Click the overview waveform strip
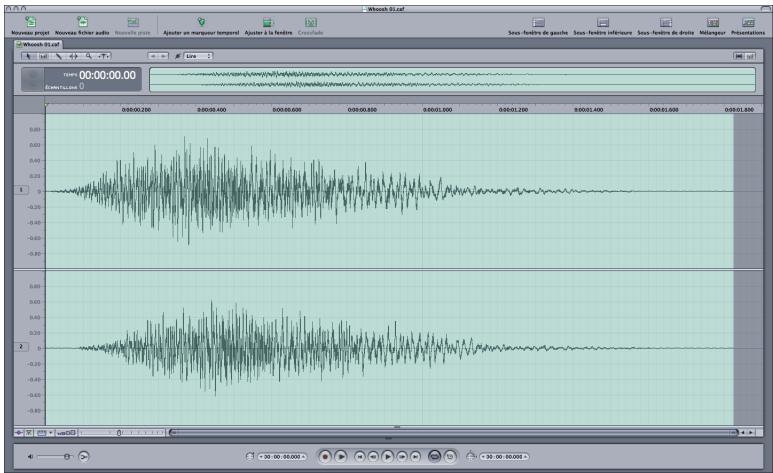The height and width of the screenshot is (473, 773). click(452, 80)
